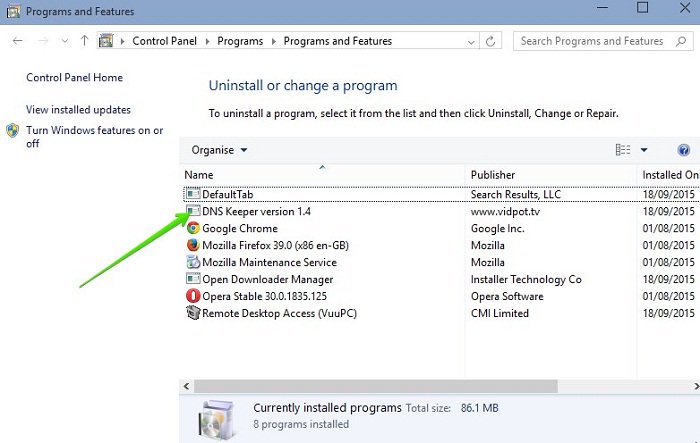The height and width of the screenshot is (443, 700).
Task: Select the Open Downloader Manager entry
Action: tap(267, 280)
